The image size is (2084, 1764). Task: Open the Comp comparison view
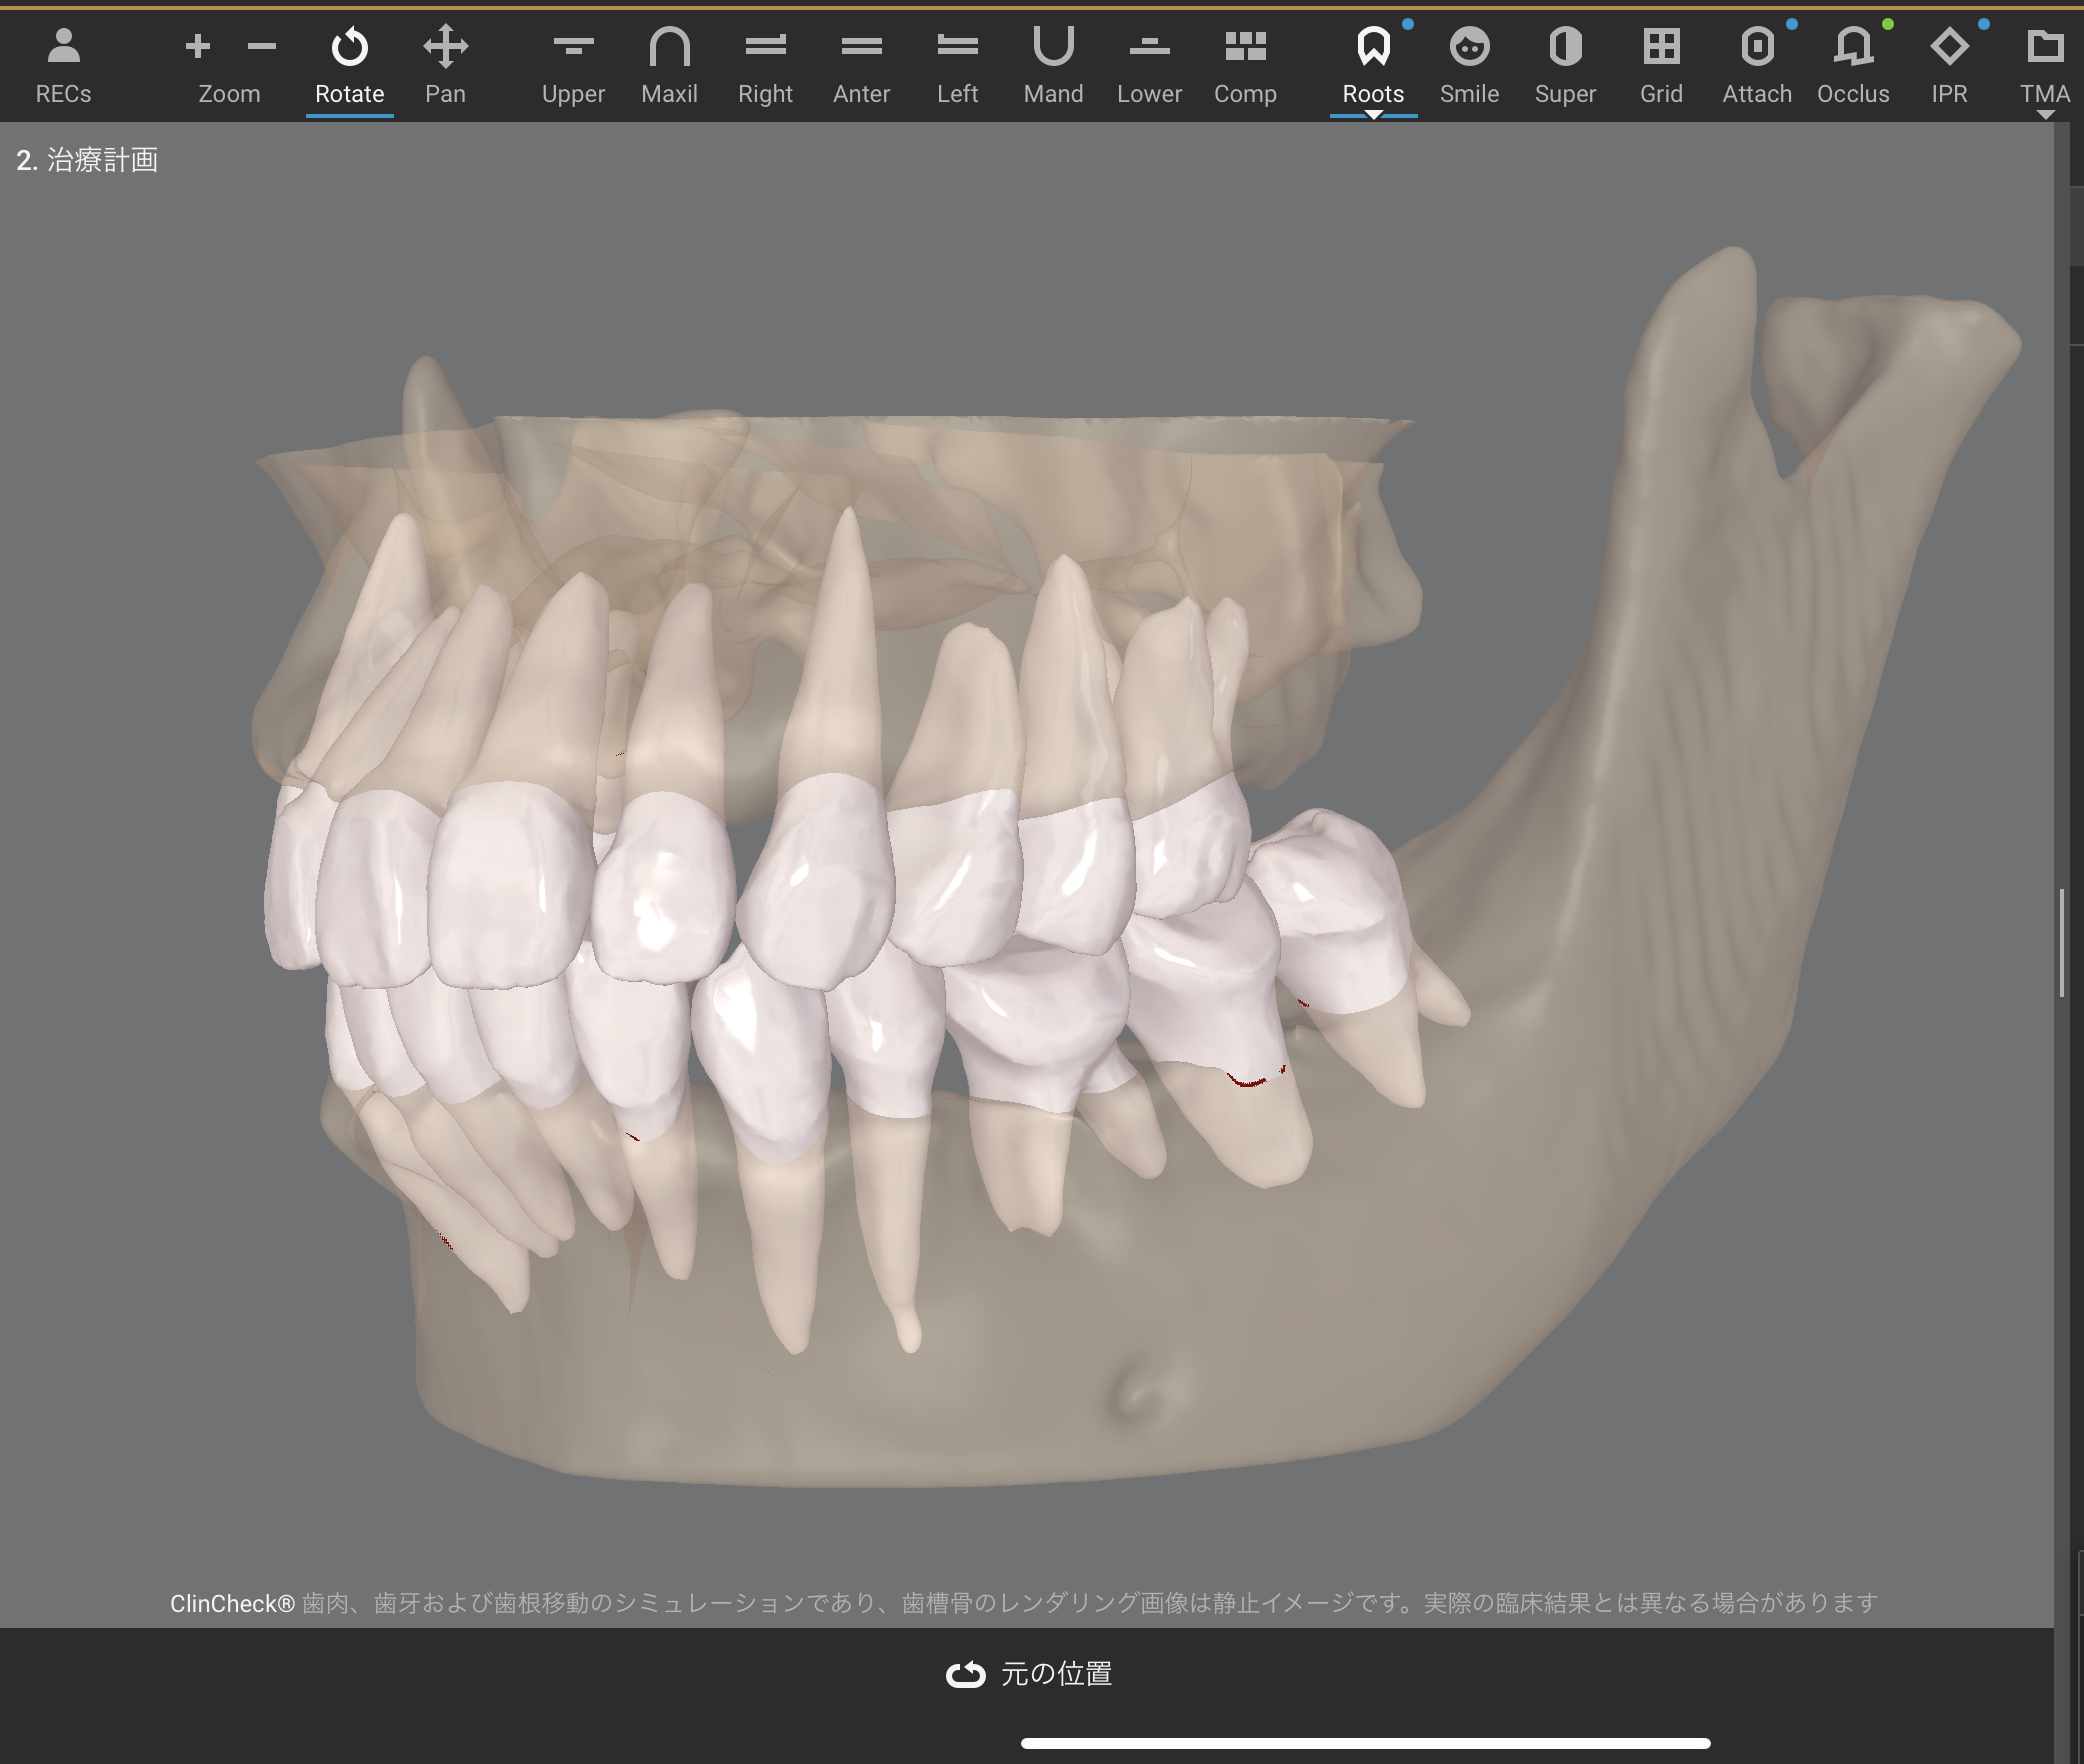click(x=1245, y=65)
